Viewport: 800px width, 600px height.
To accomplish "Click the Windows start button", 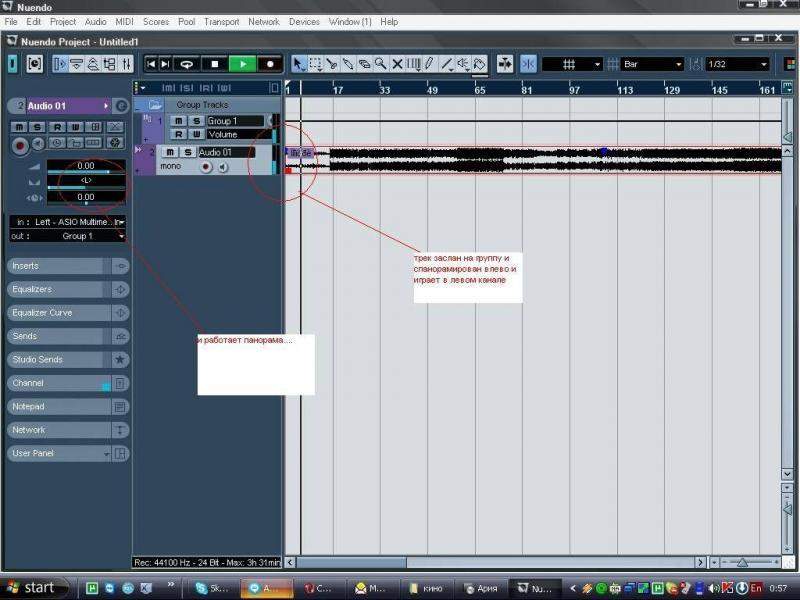I will [x=34, y=588].
